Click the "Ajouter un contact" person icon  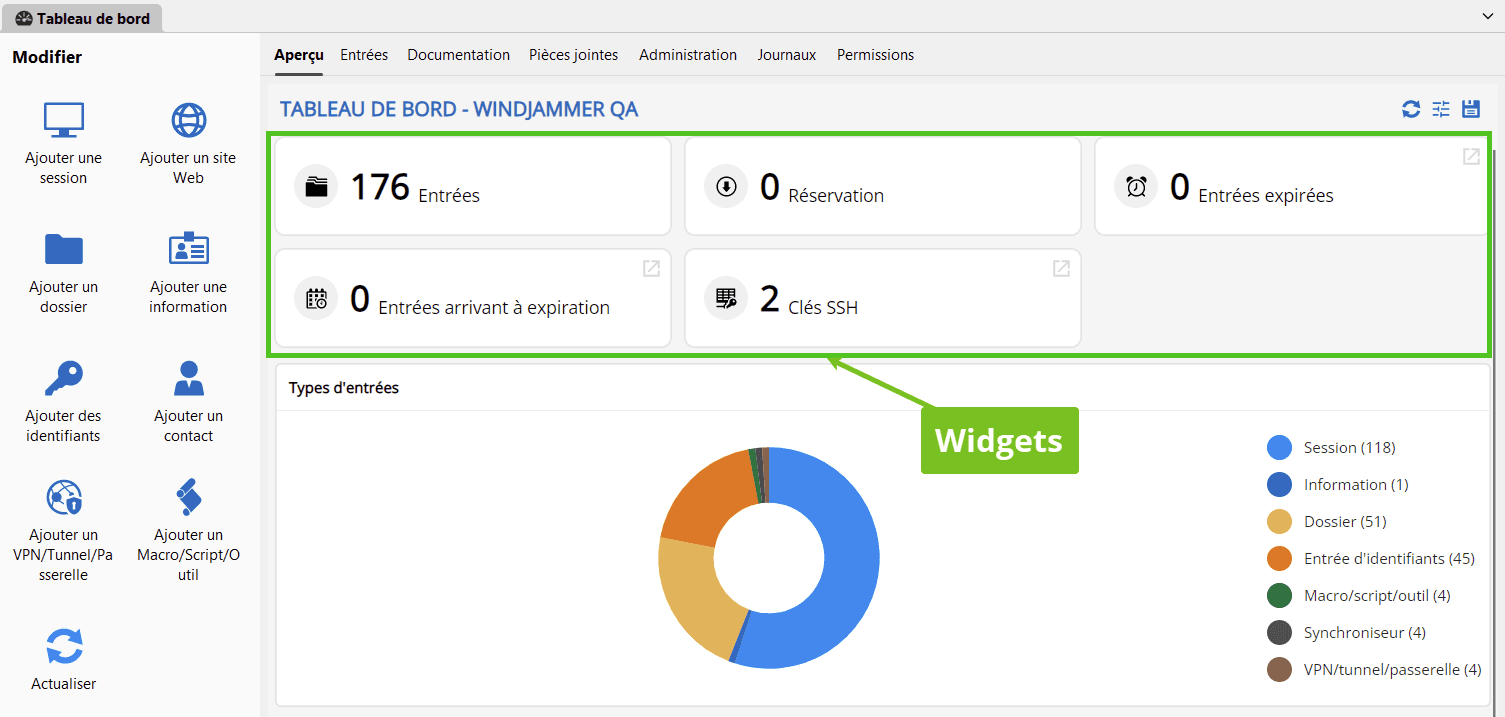(x=188, y=377)
